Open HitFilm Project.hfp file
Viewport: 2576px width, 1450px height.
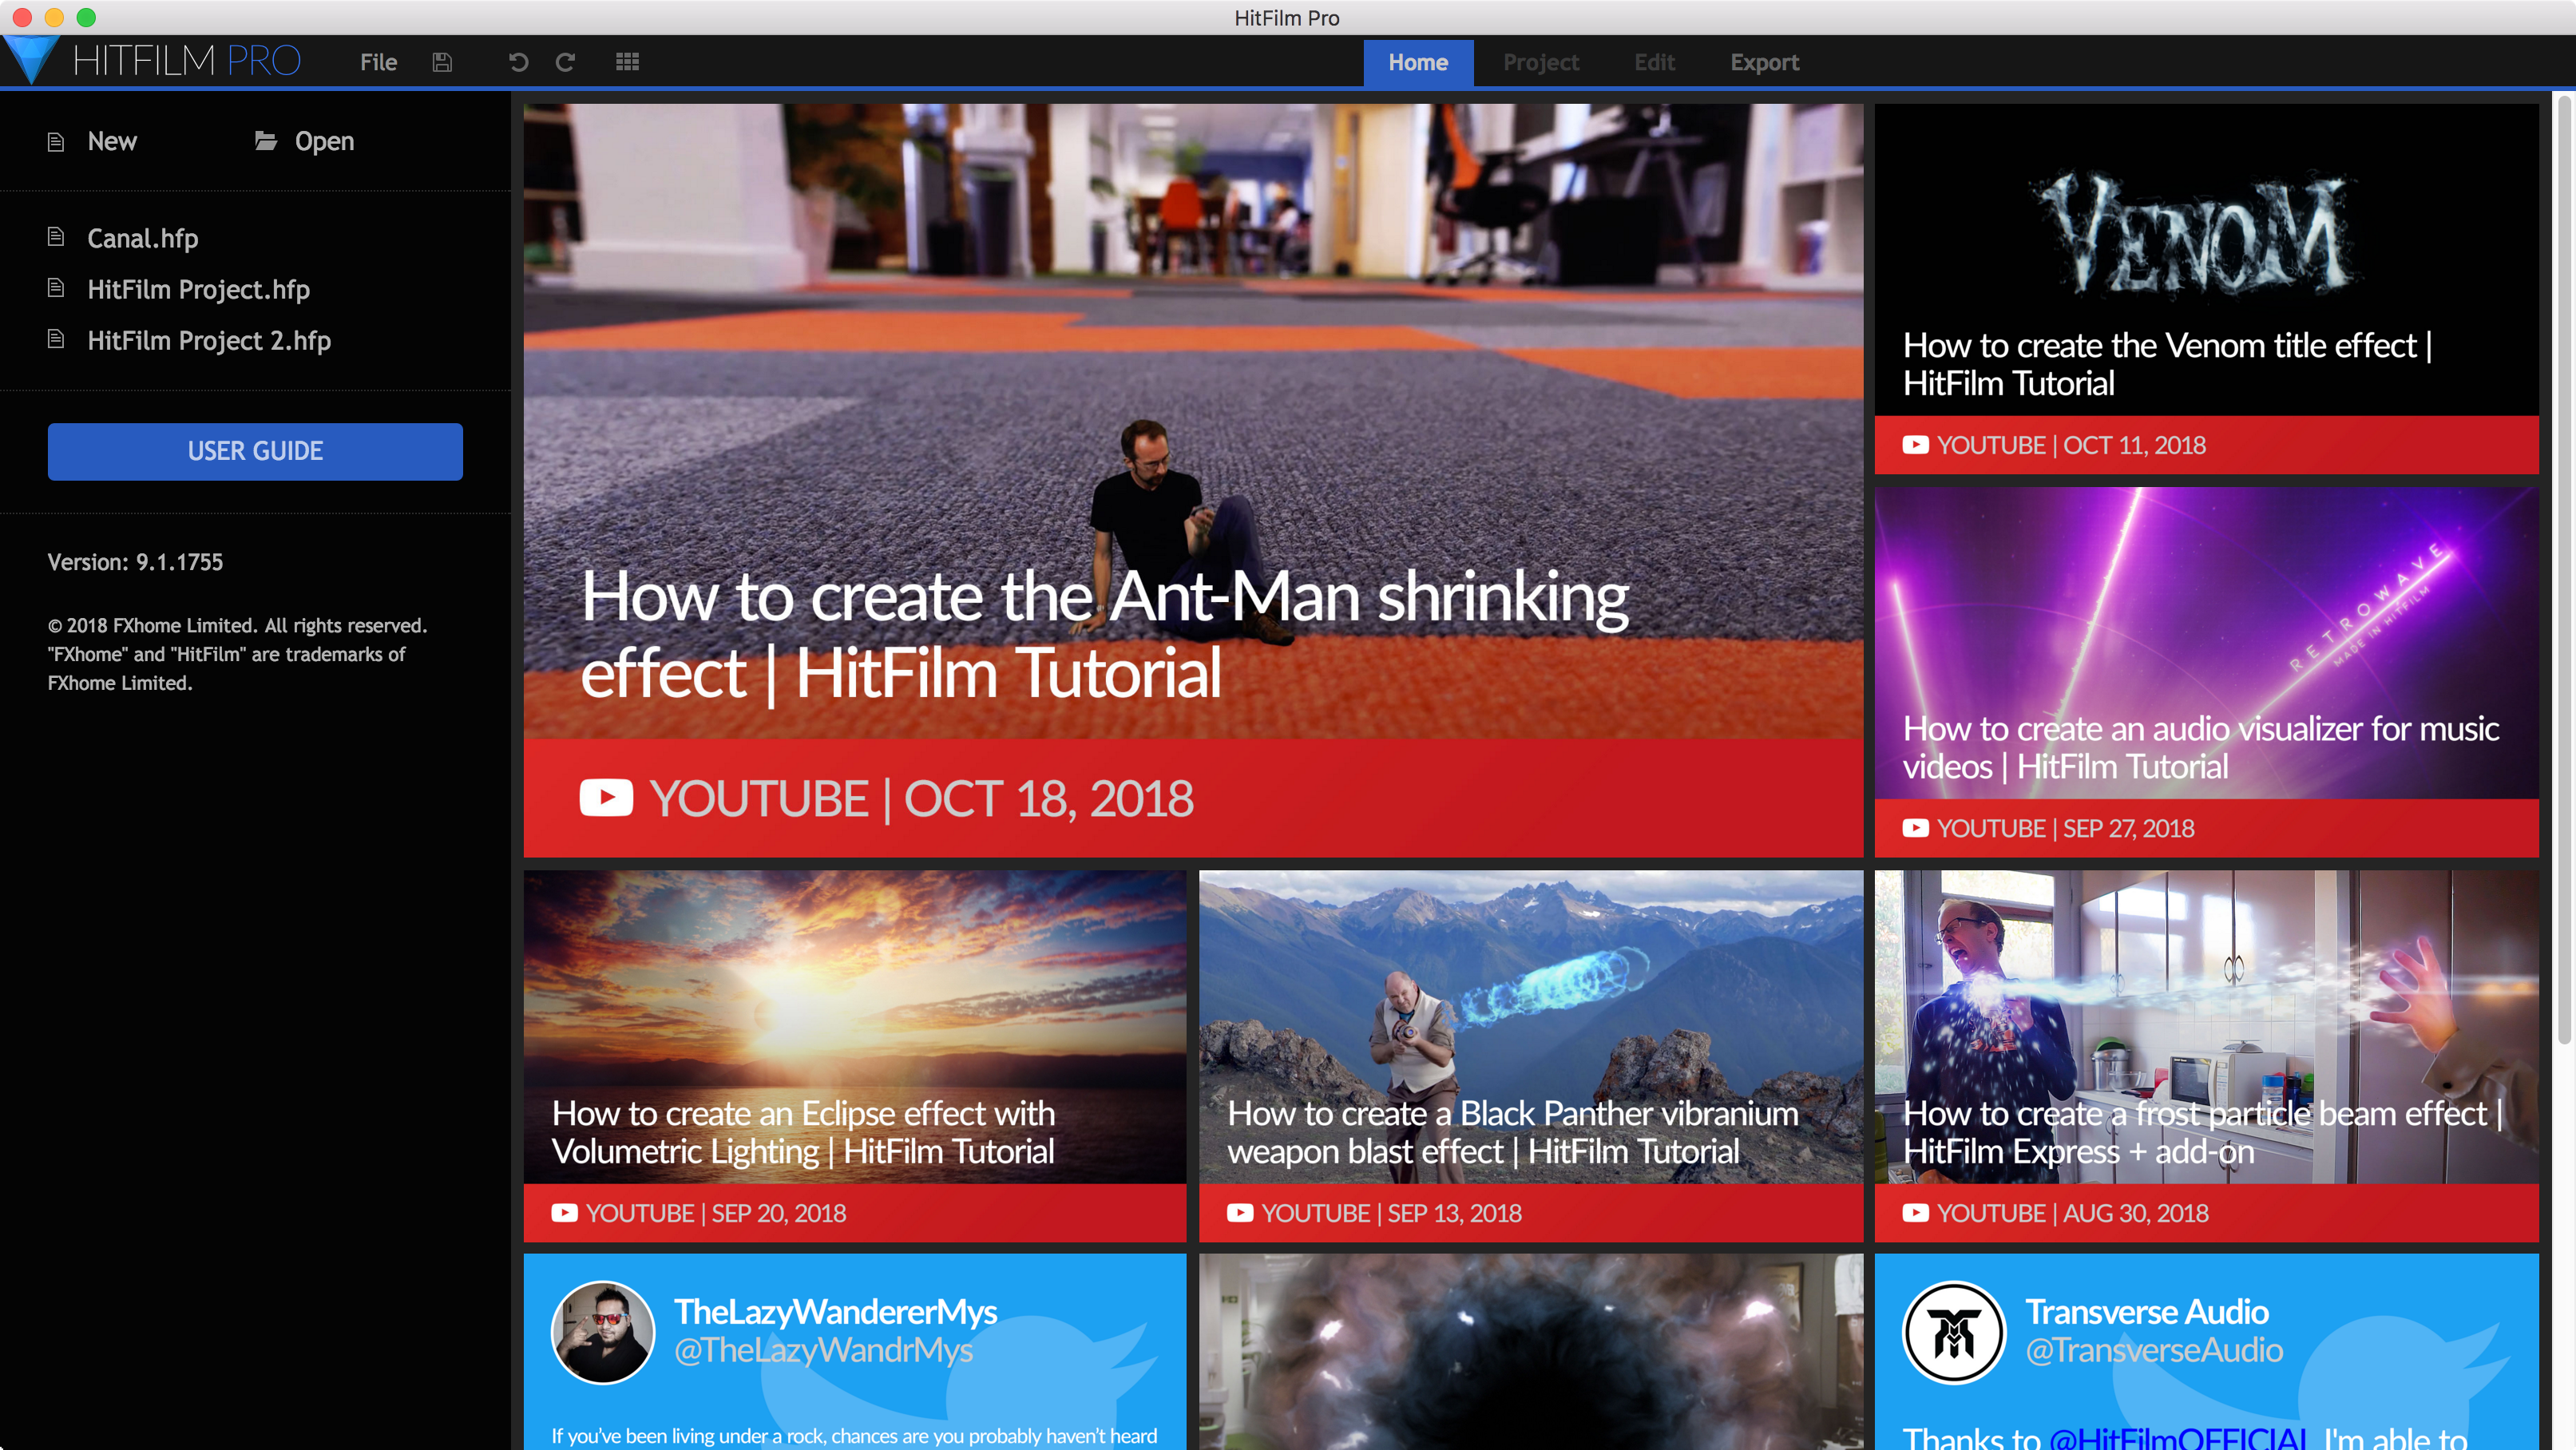coord(198,288)
